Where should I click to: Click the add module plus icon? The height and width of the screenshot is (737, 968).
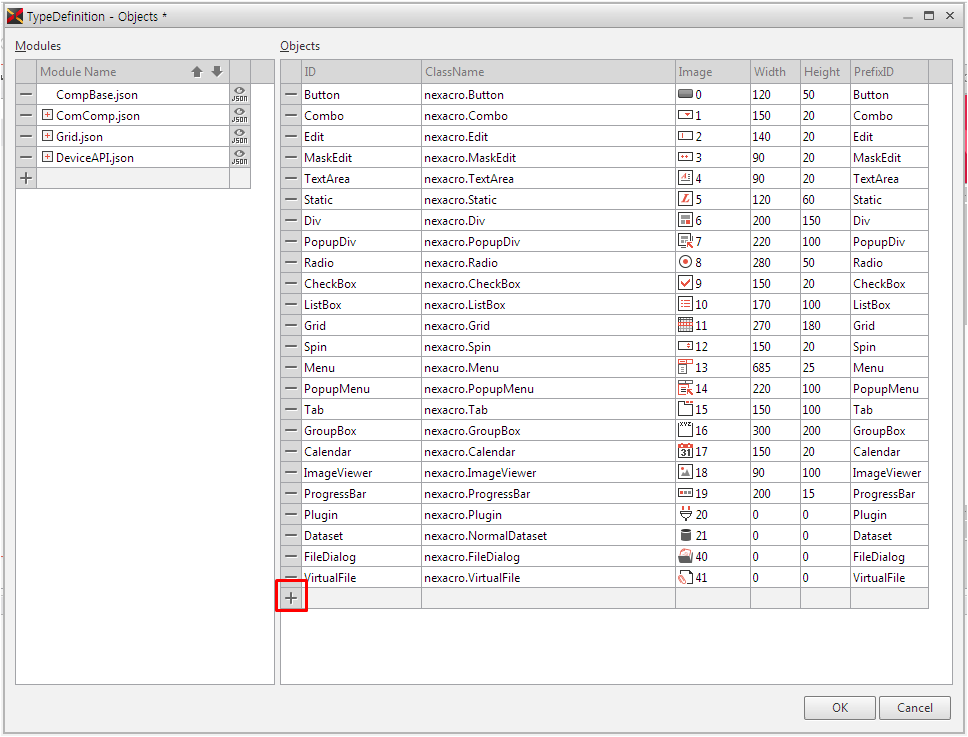[x=26, y=178]
